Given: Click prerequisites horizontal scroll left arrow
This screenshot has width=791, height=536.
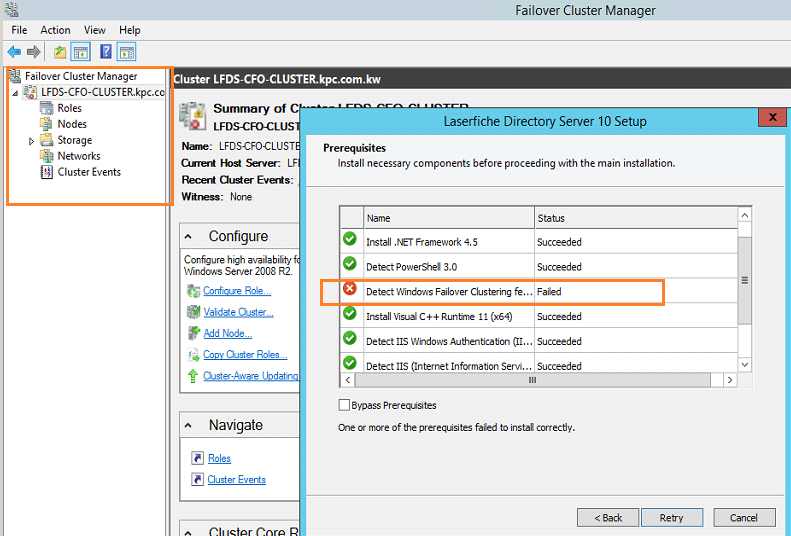Looking at the screenshot, I should click(348, 380).
